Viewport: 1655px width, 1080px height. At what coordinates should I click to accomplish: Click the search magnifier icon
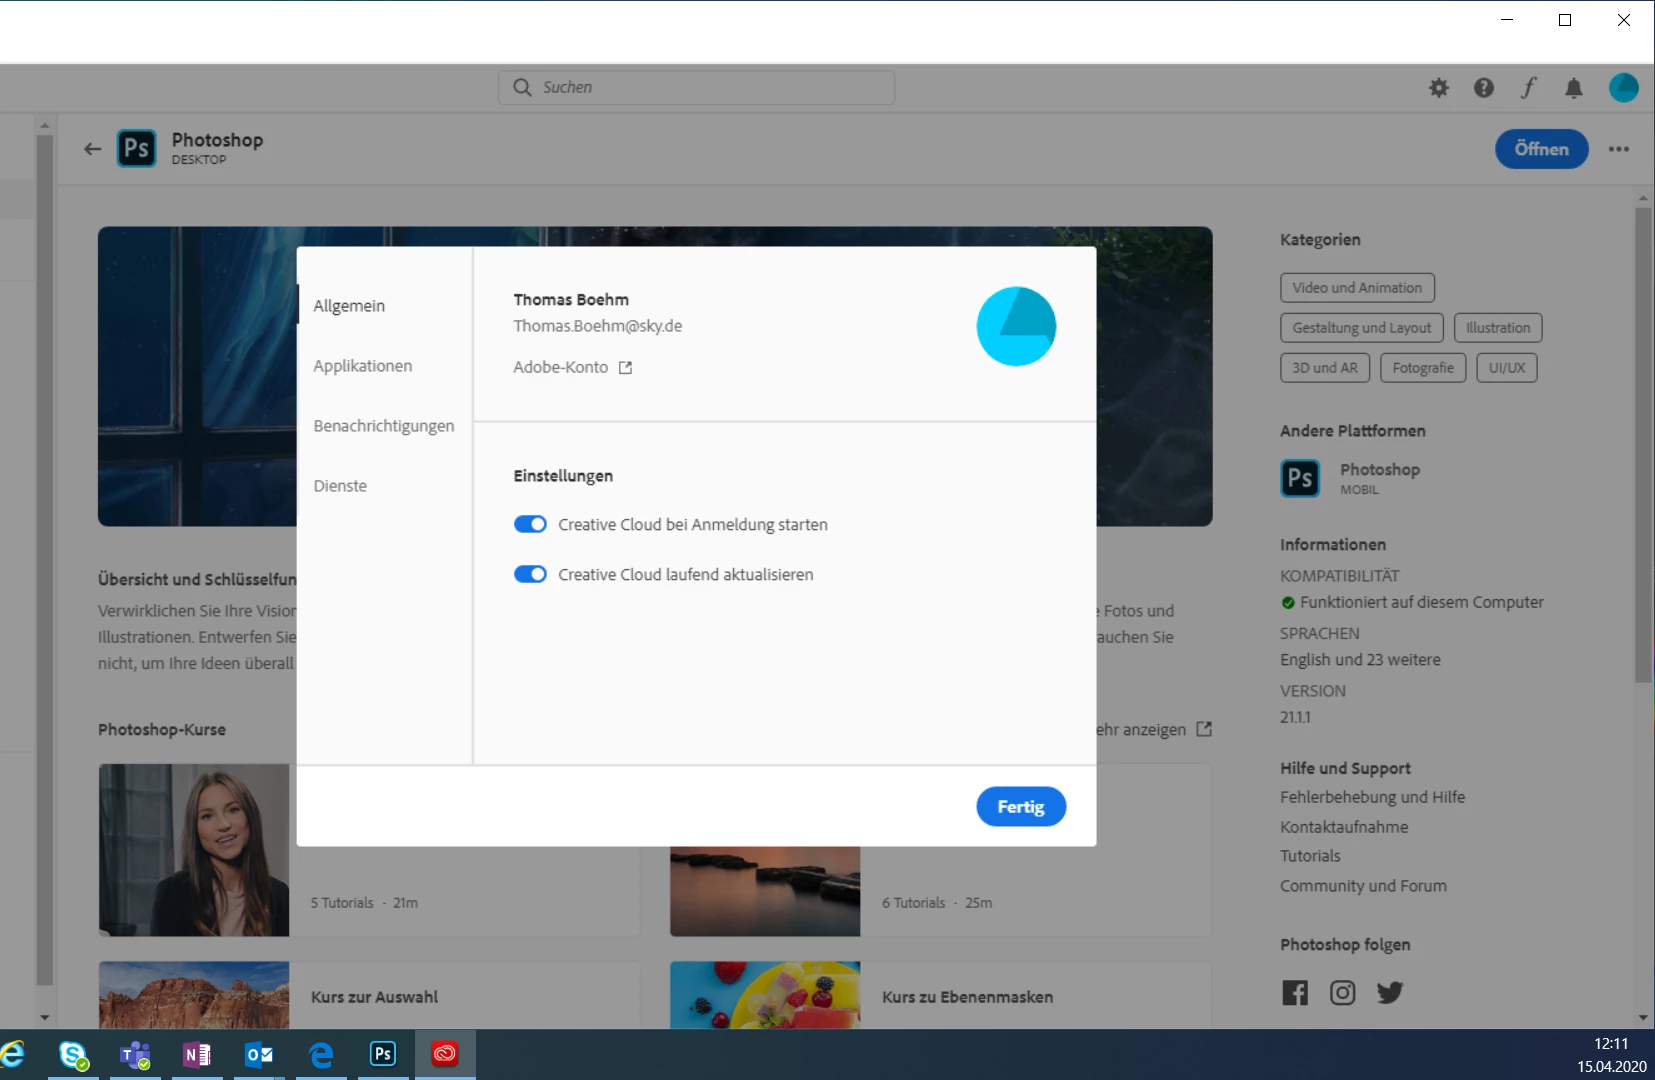point(522,87)
